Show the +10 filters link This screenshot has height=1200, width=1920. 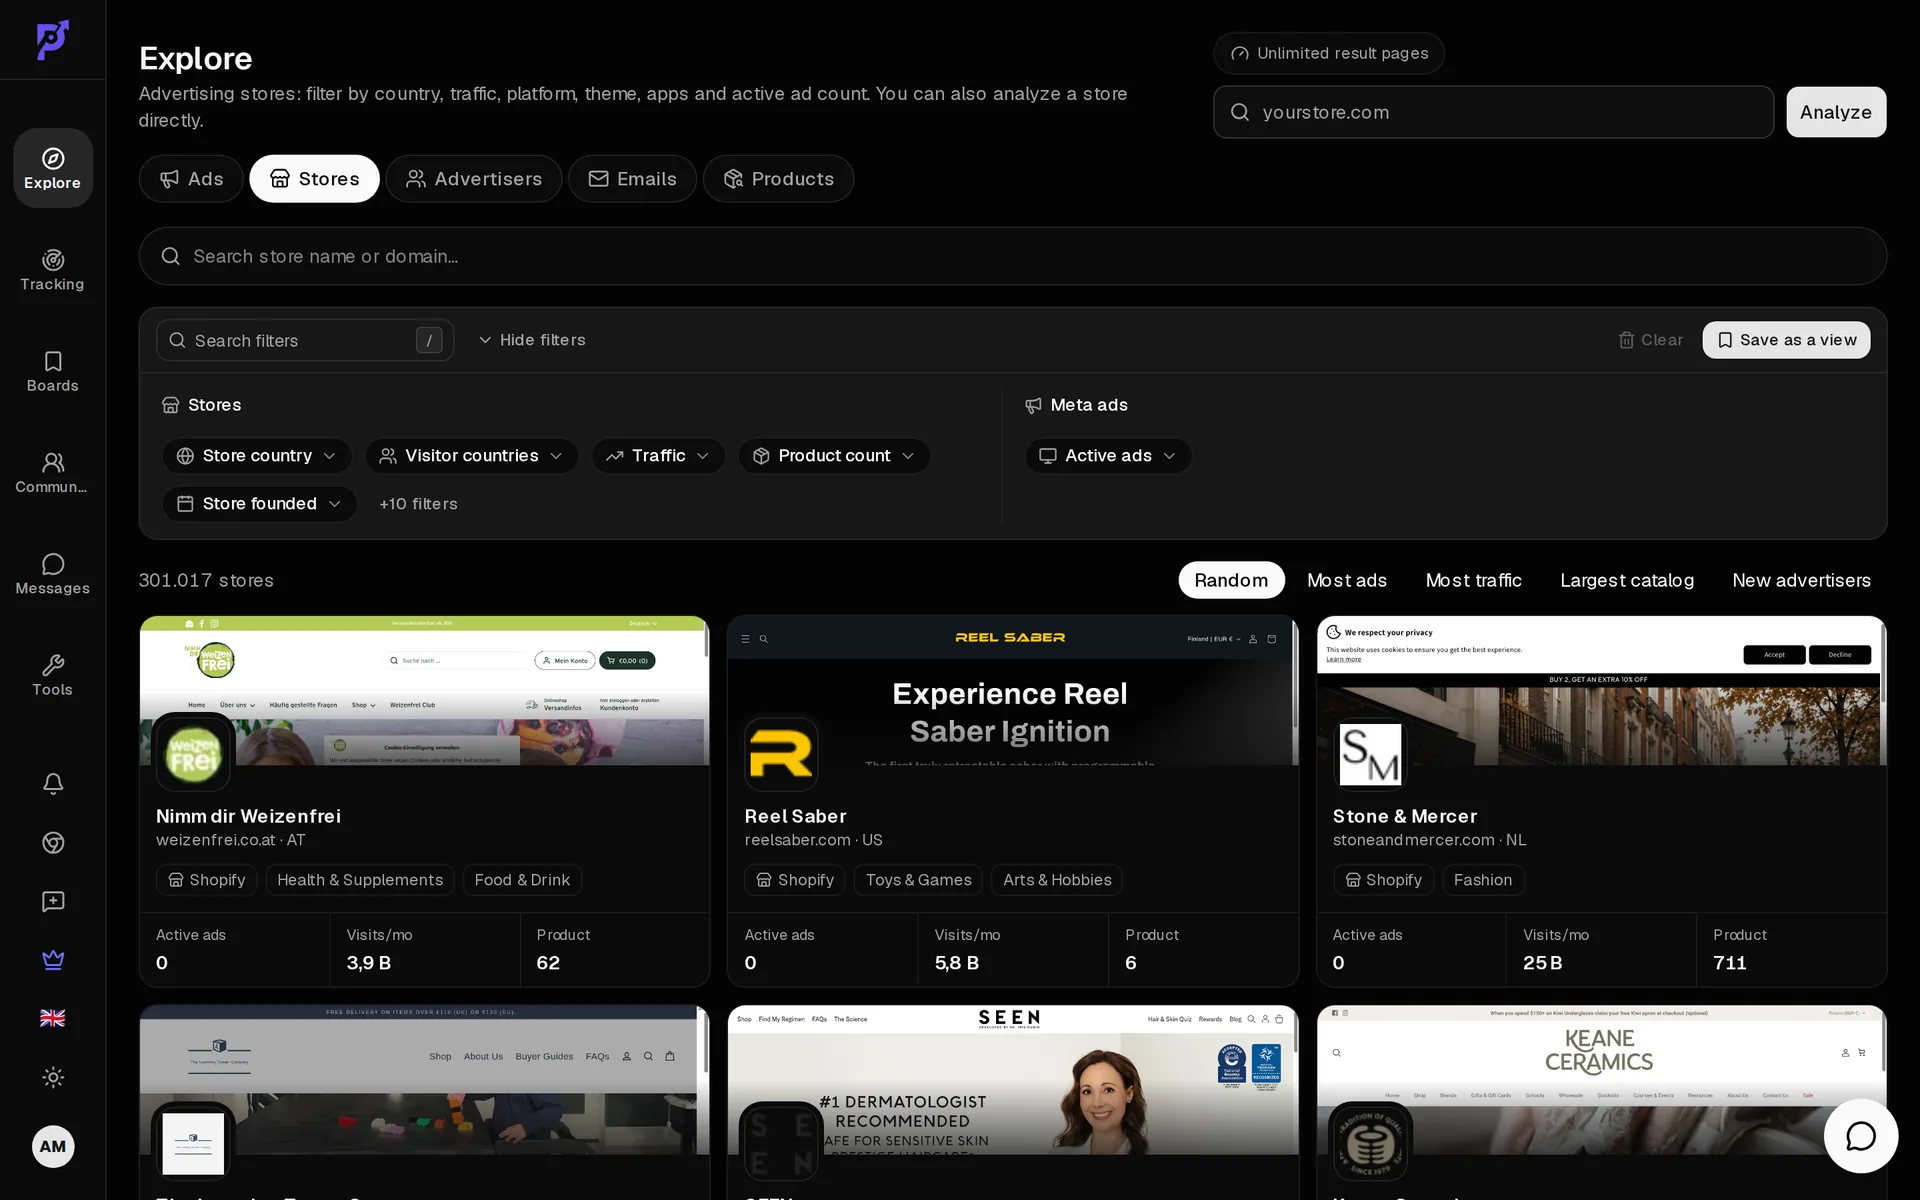[x=418, y=504]
